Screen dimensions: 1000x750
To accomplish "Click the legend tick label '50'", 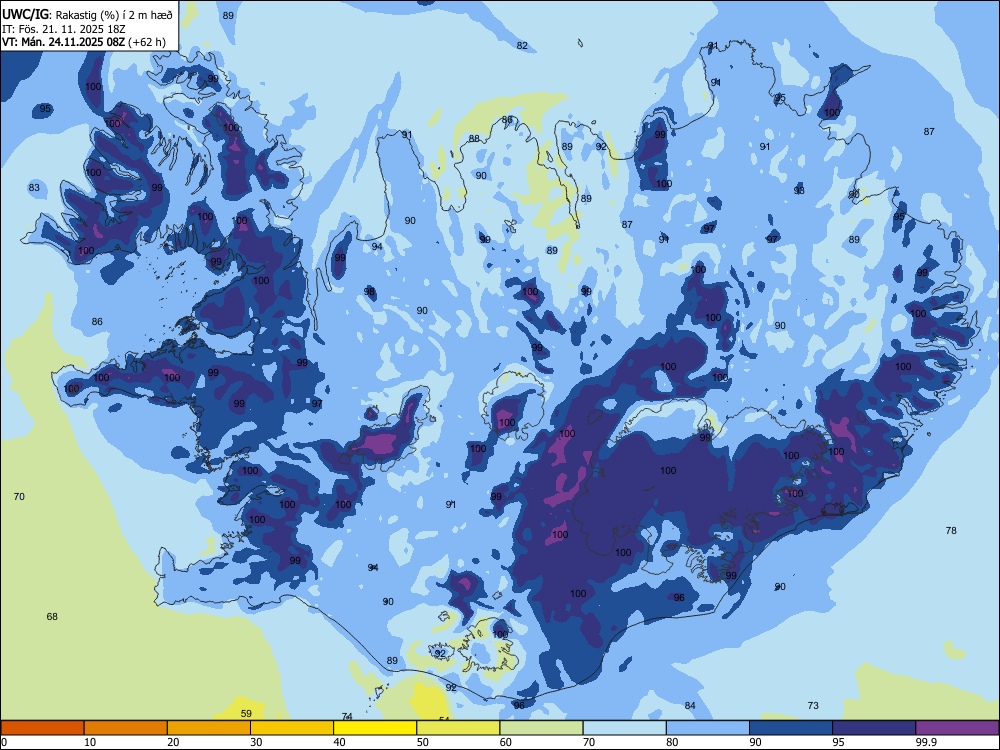I will pos(423,742).
